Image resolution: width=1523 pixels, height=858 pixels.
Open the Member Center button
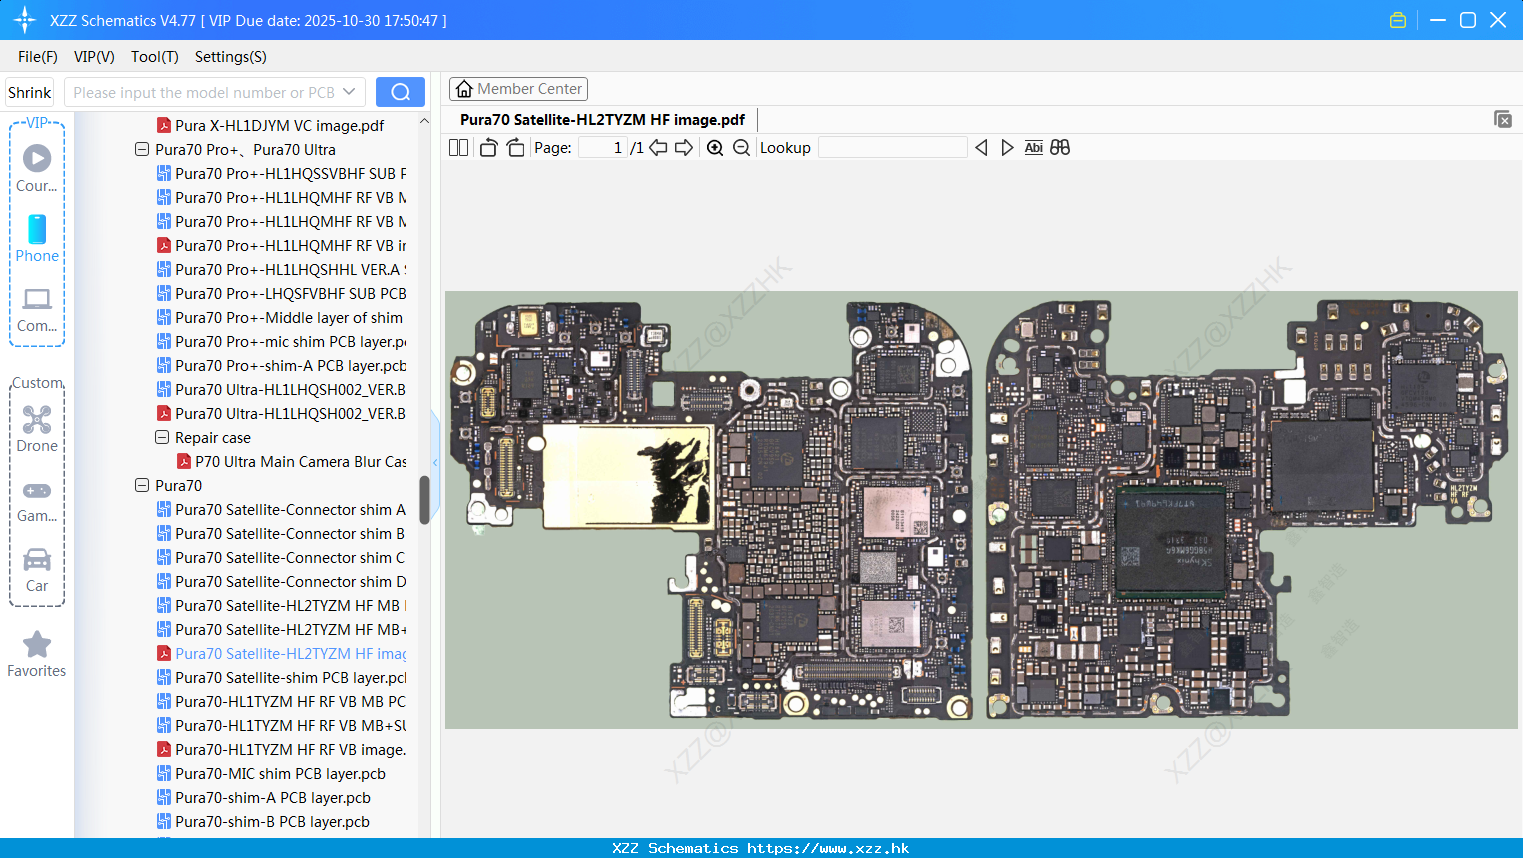tap(518, 89)
